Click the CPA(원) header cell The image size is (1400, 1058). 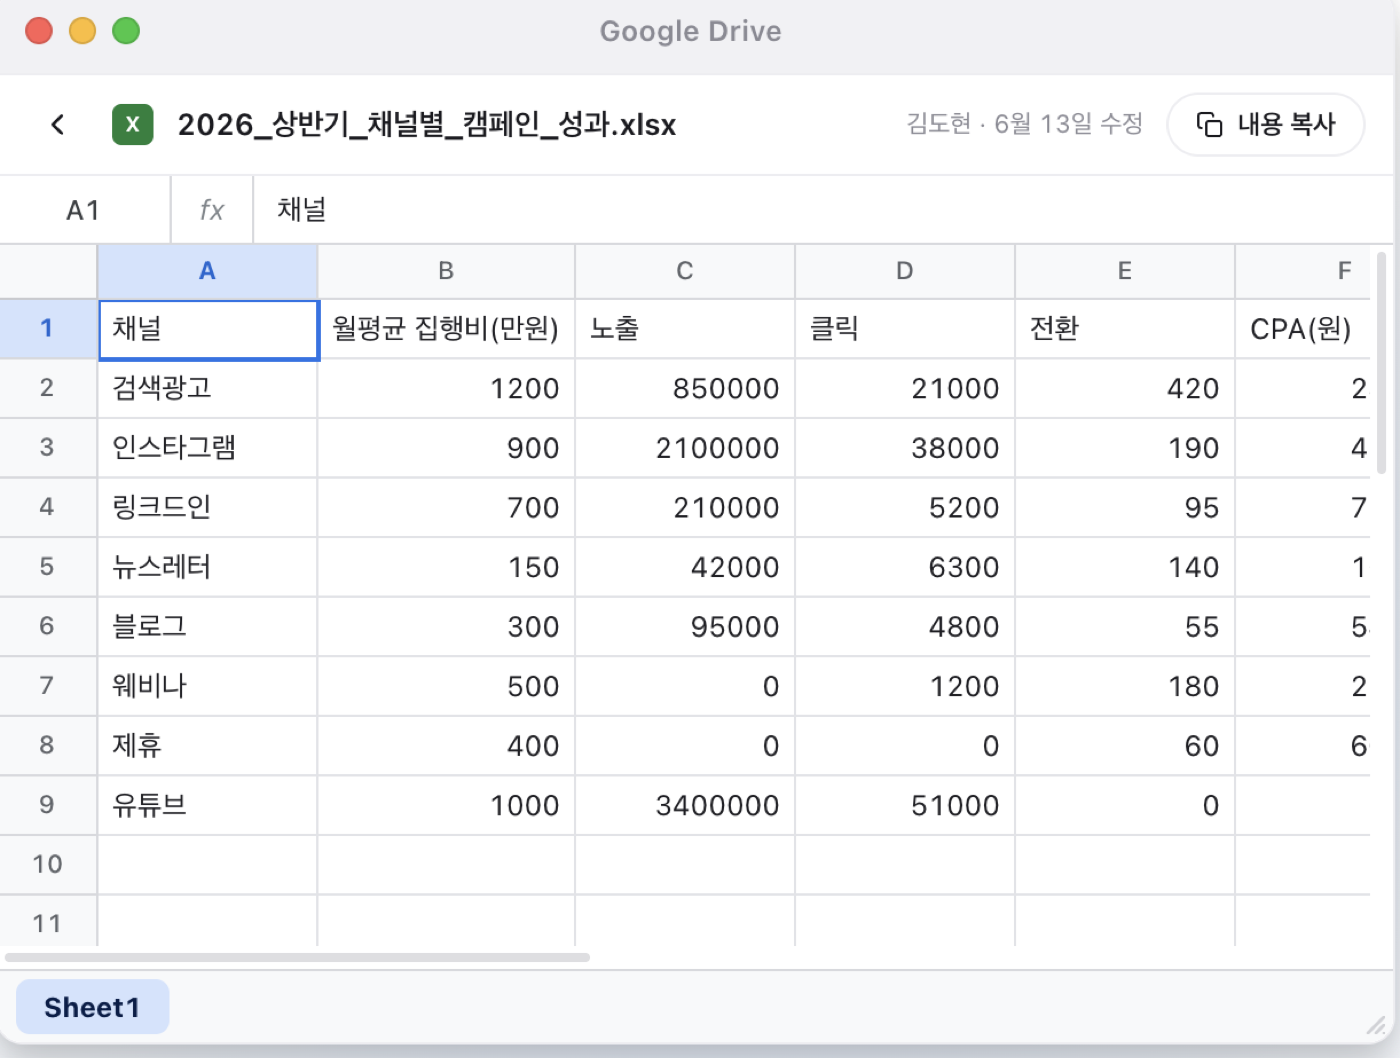(x=1304, y=329)
